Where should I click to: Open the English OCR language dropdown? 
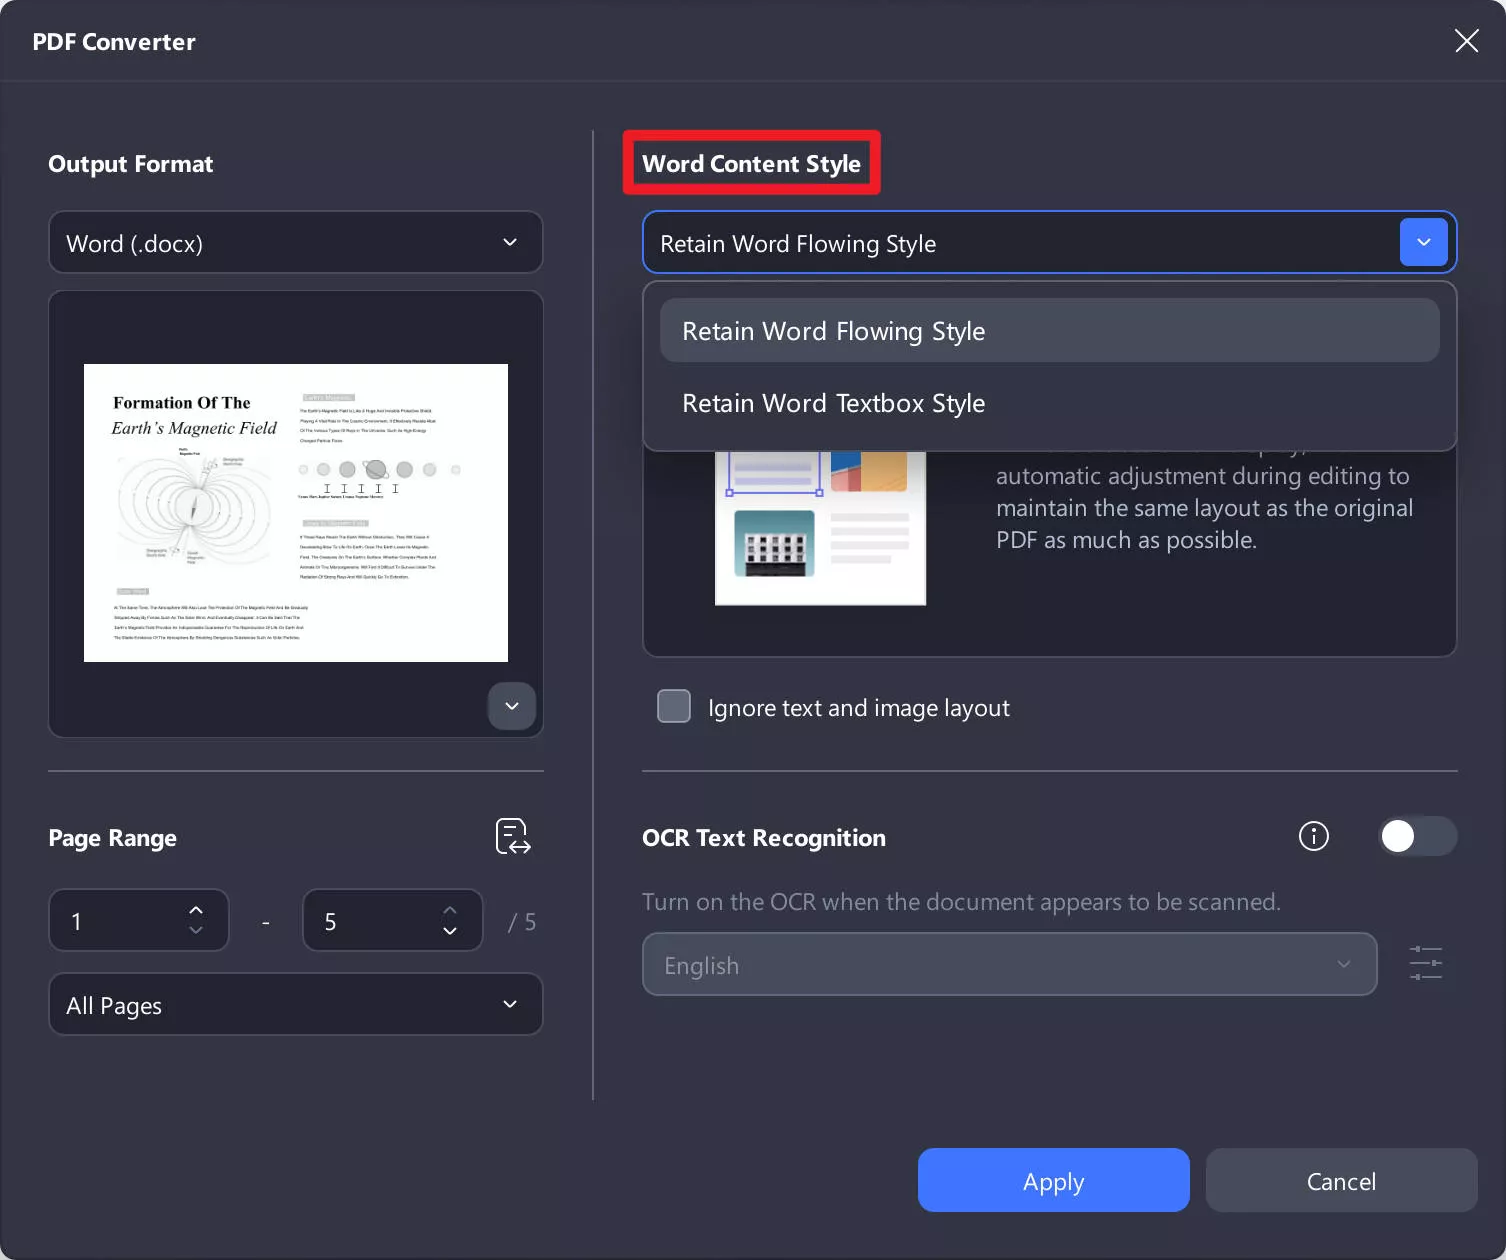pyautogui.click(x=1009, y=964)
